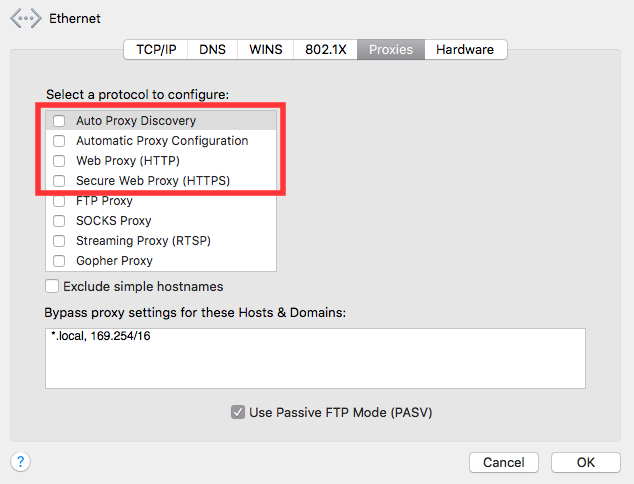This screenshot has width=634, height=484.
Task: Click the Cancel button
Action: tap(504, 462)
